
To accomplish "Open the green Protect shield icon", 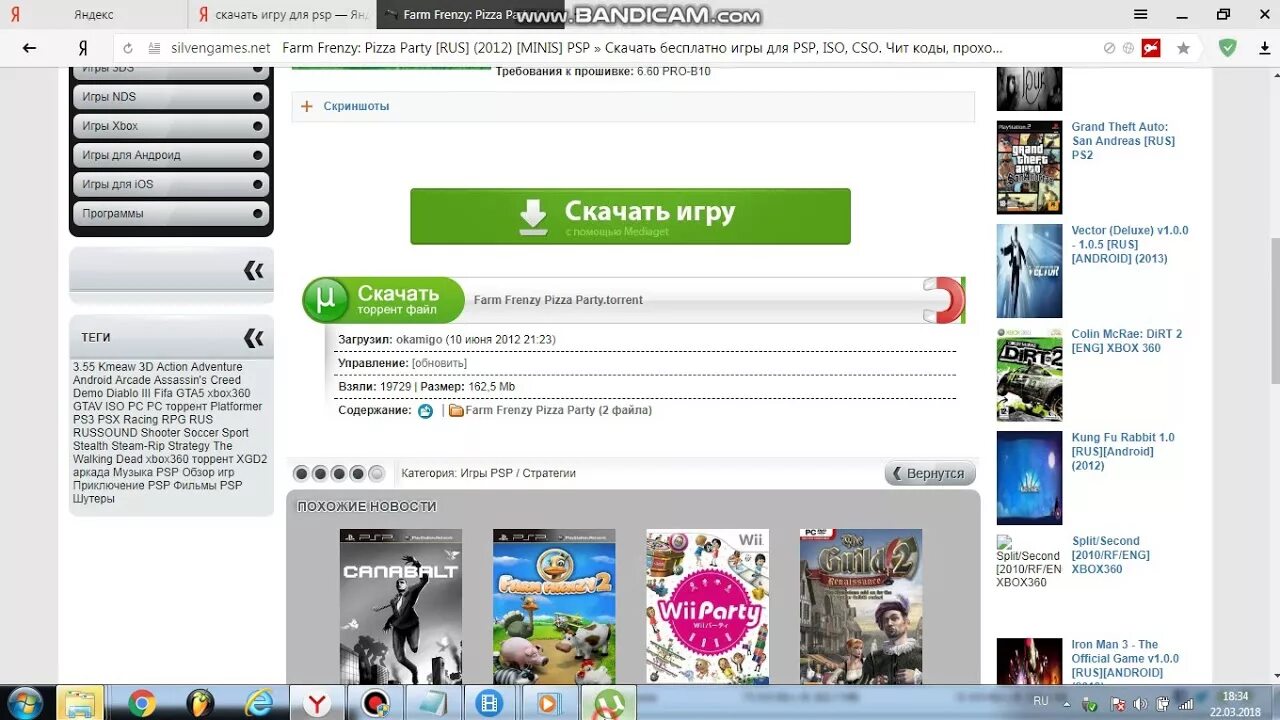I will tap(1227, 48).
